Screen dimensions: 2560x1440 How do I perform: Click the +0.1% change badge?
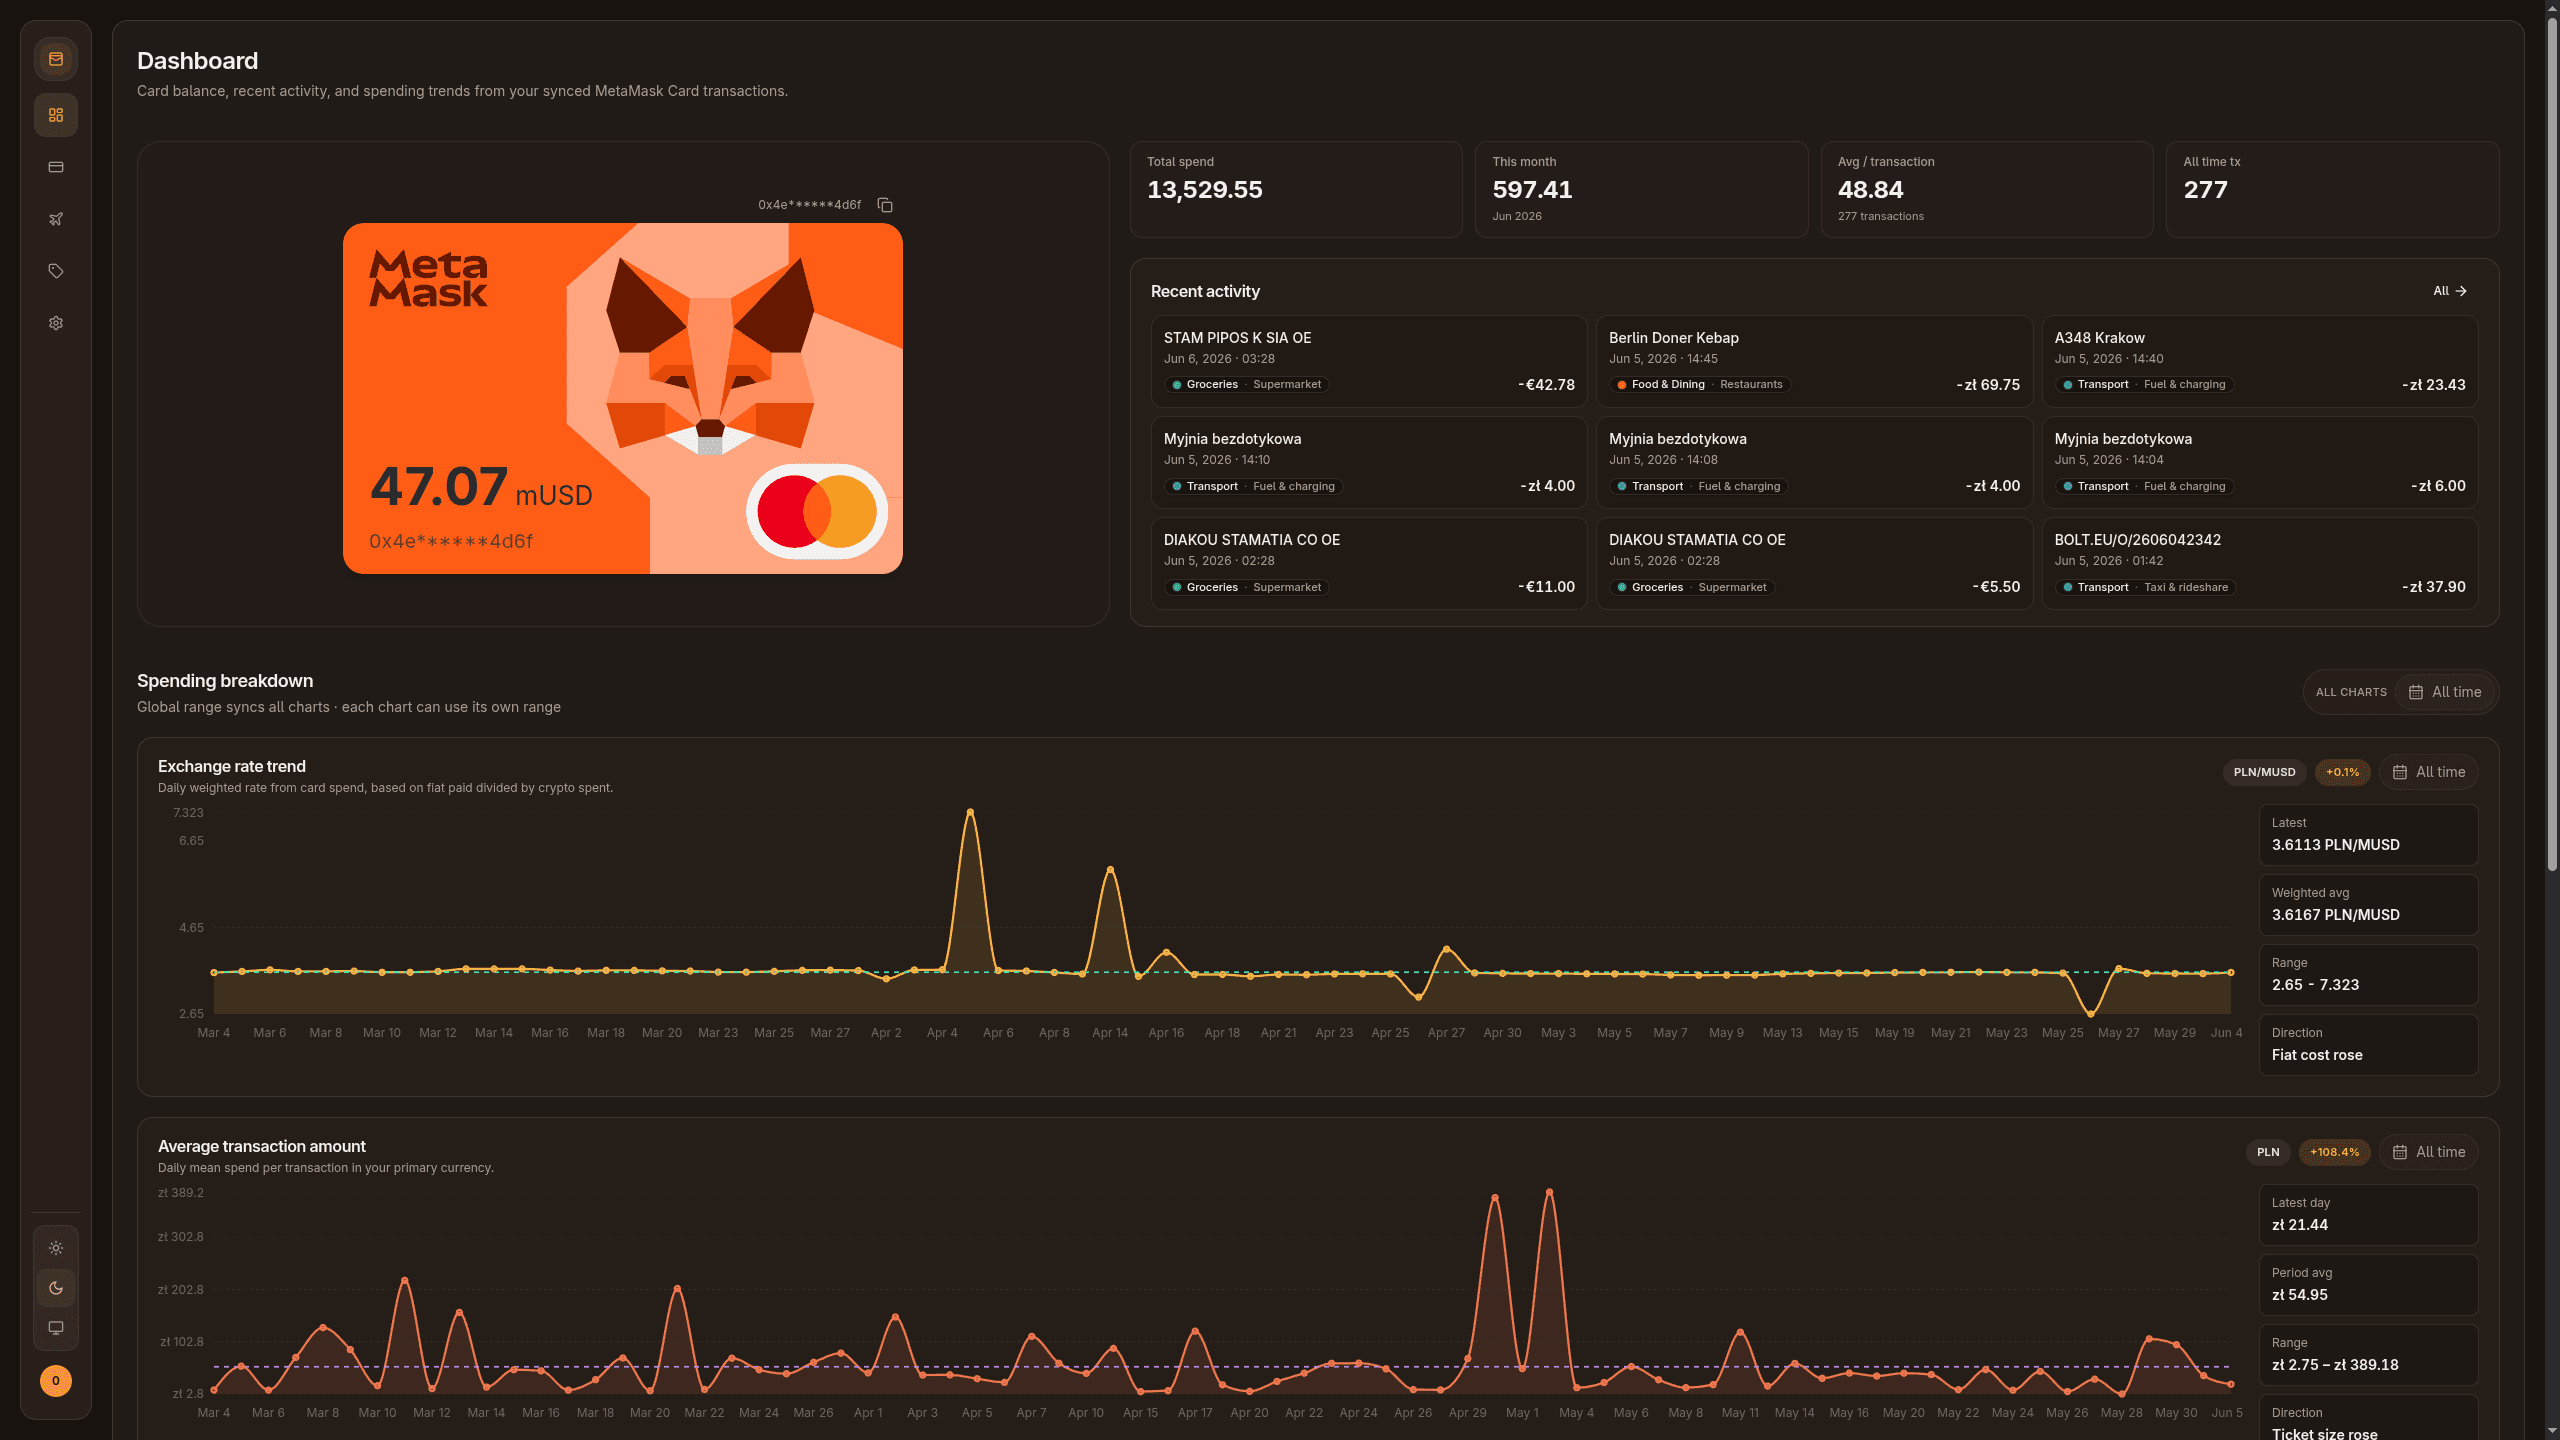pos(2342,772)
